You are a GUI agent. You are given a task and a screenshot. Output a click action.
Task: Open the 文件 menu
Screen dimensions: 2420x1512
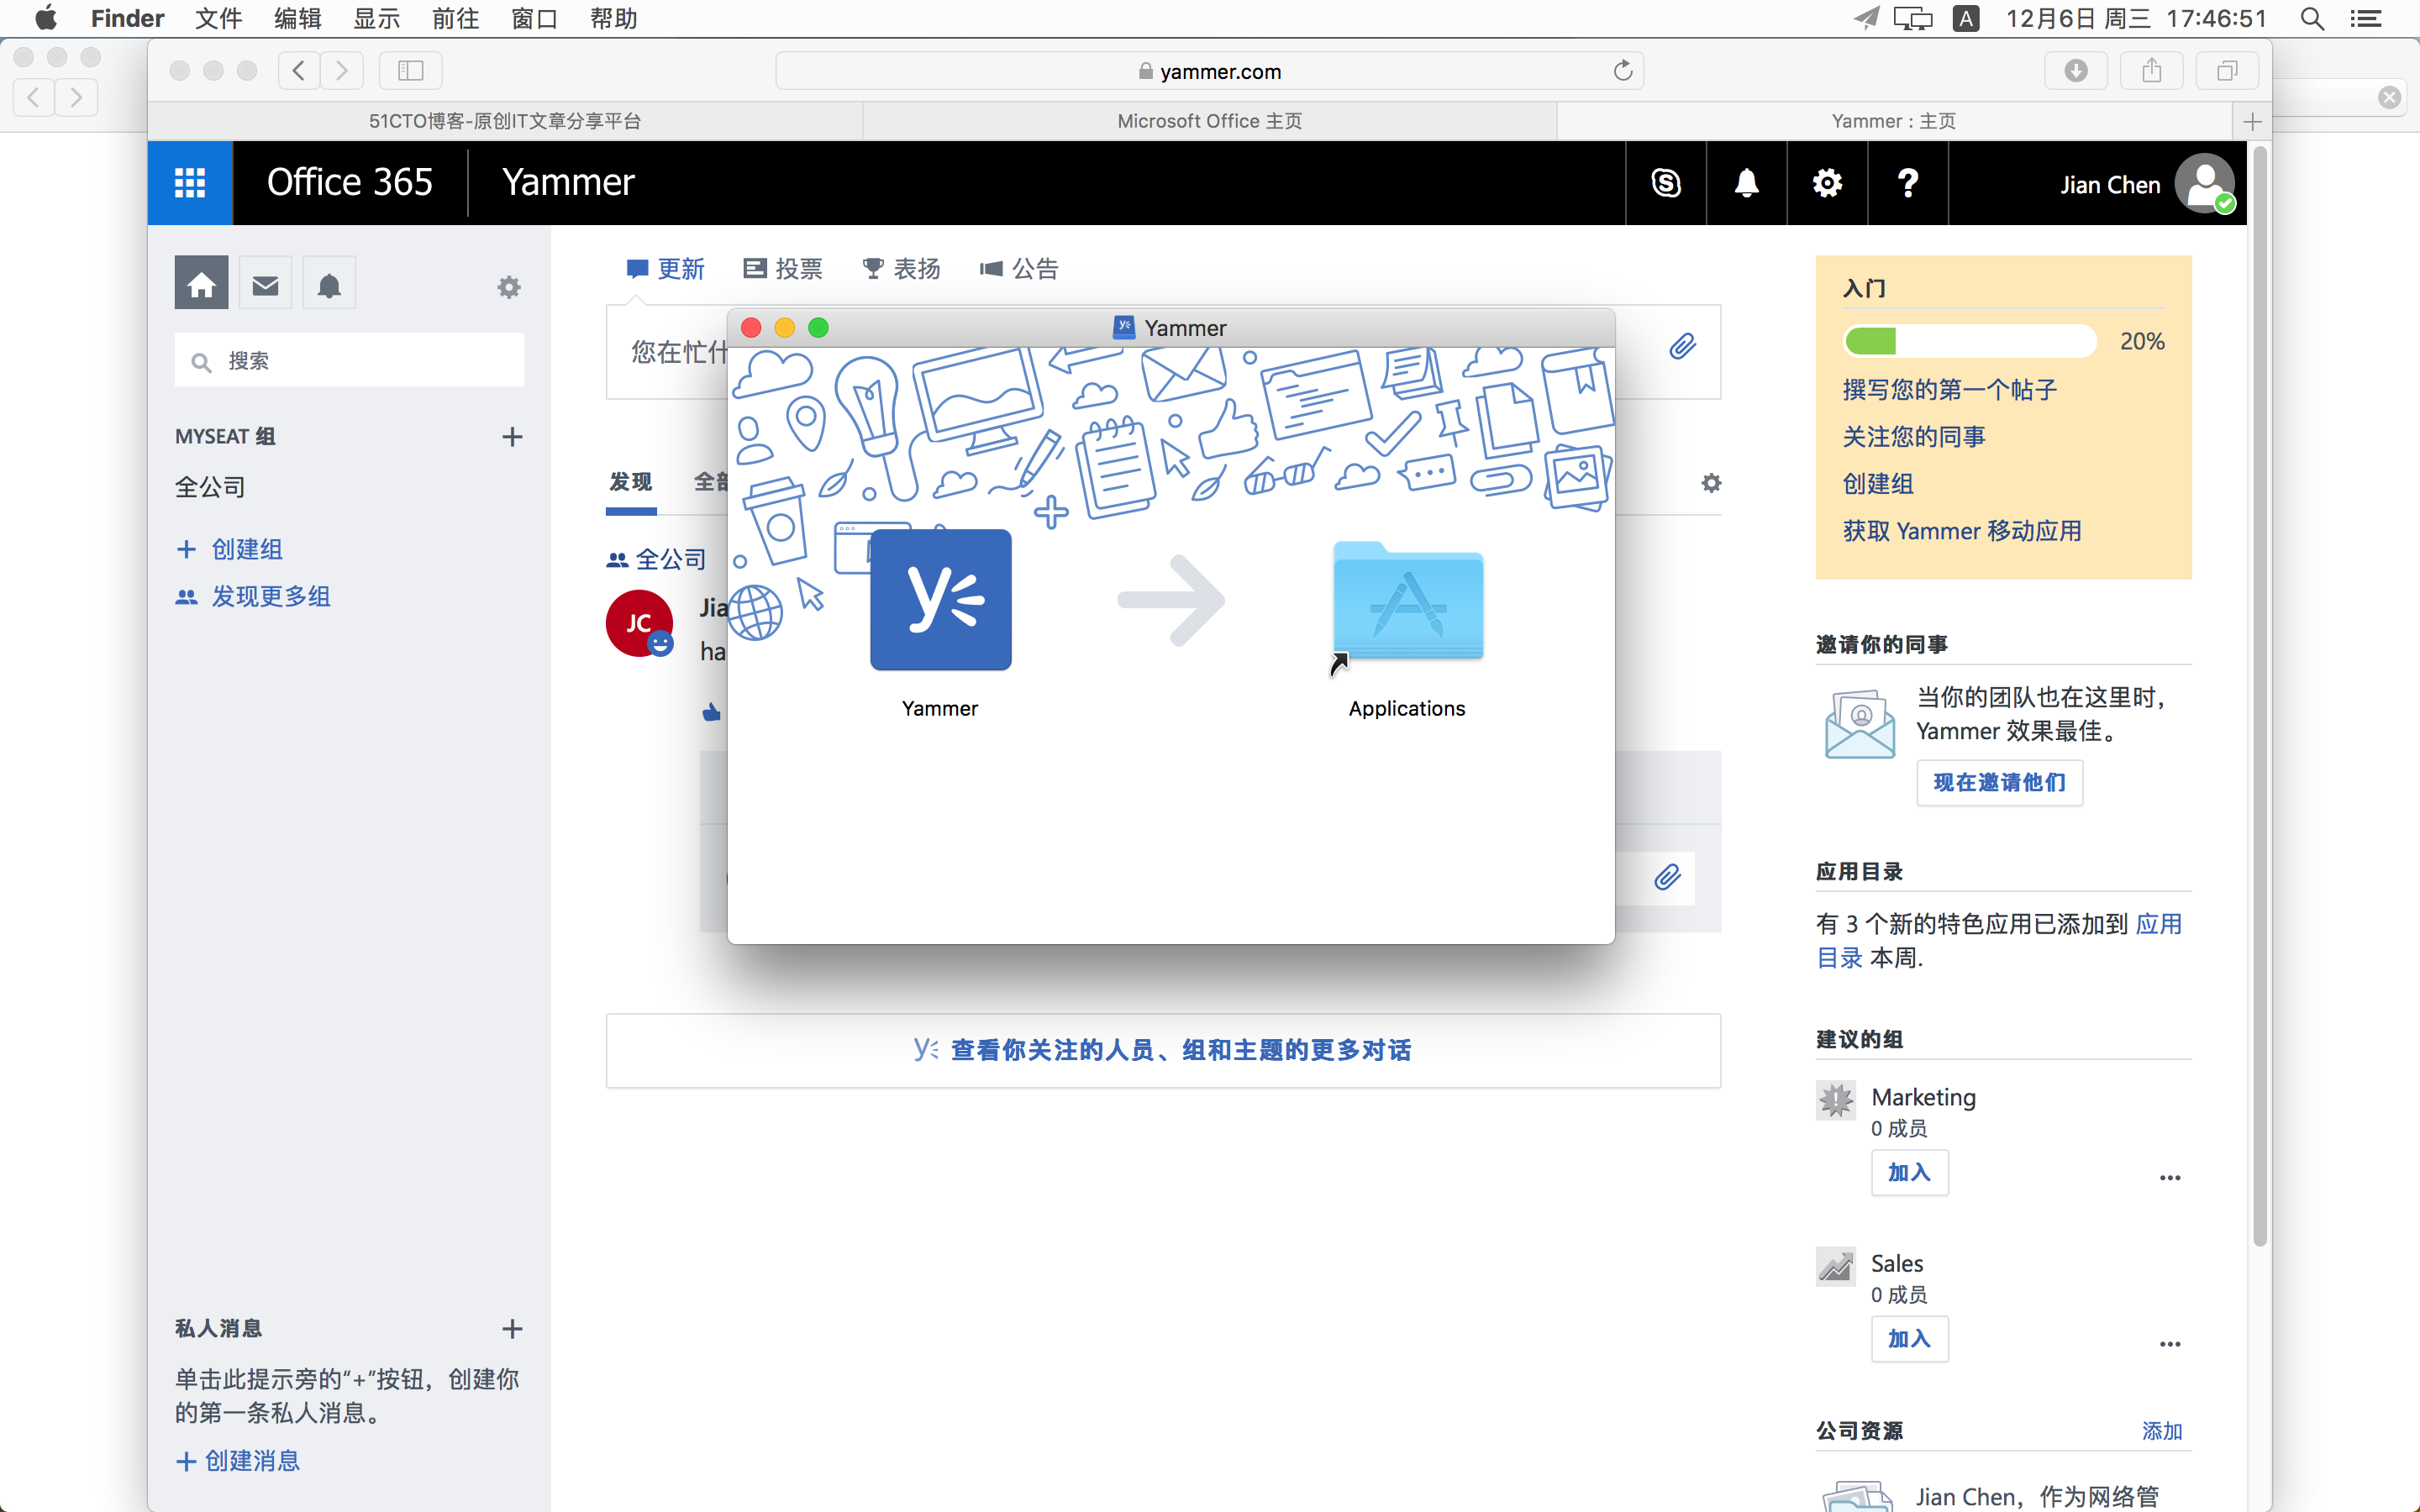click(x=218, y=19)
